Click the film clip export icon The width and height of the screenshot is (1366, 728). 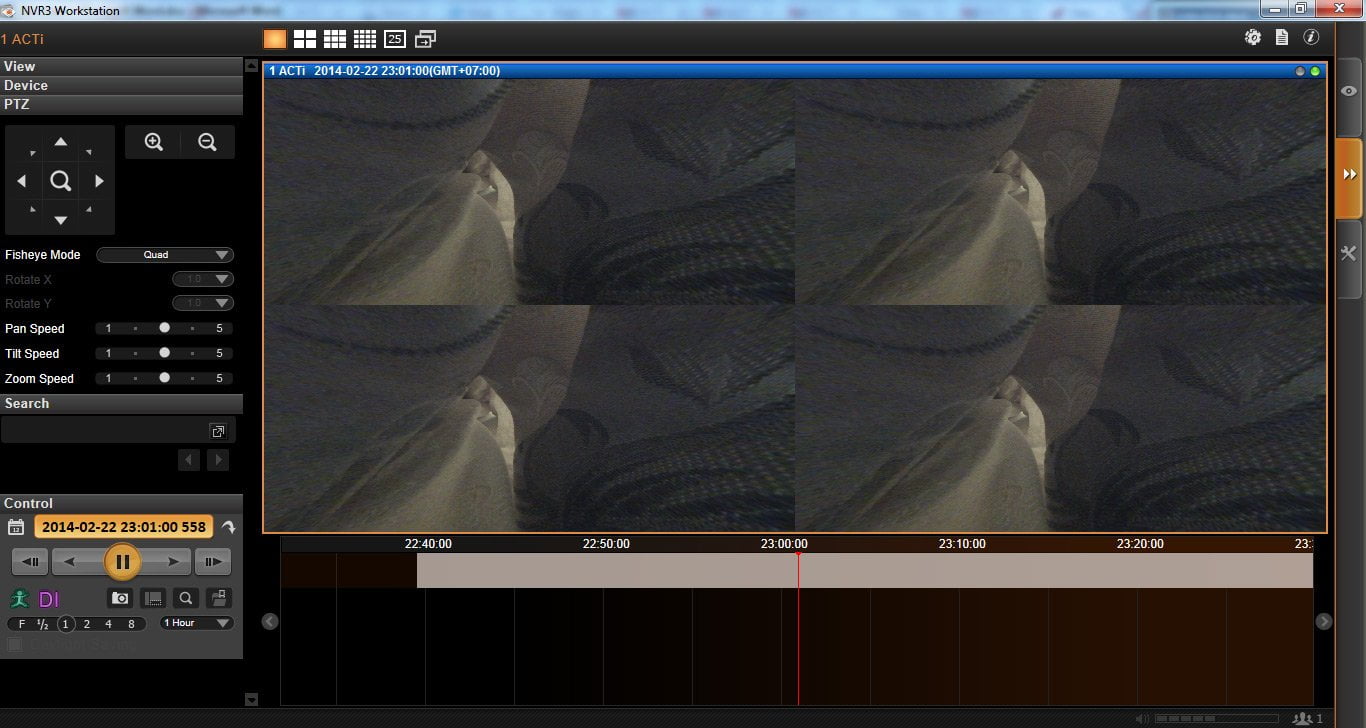coord(153,598)
